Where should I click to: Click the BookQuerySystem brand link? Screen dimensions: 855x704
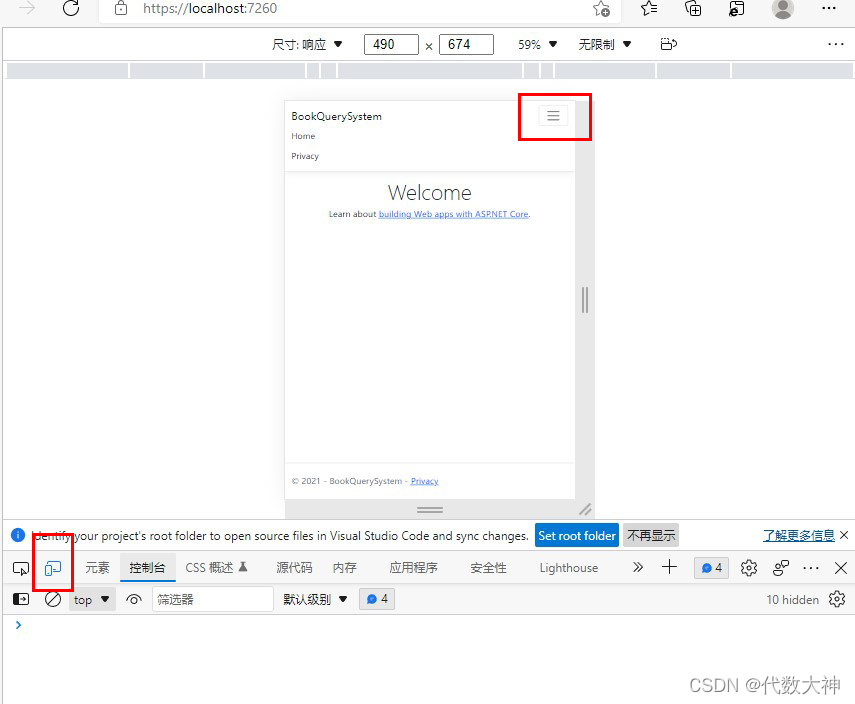tap(336, 116)
